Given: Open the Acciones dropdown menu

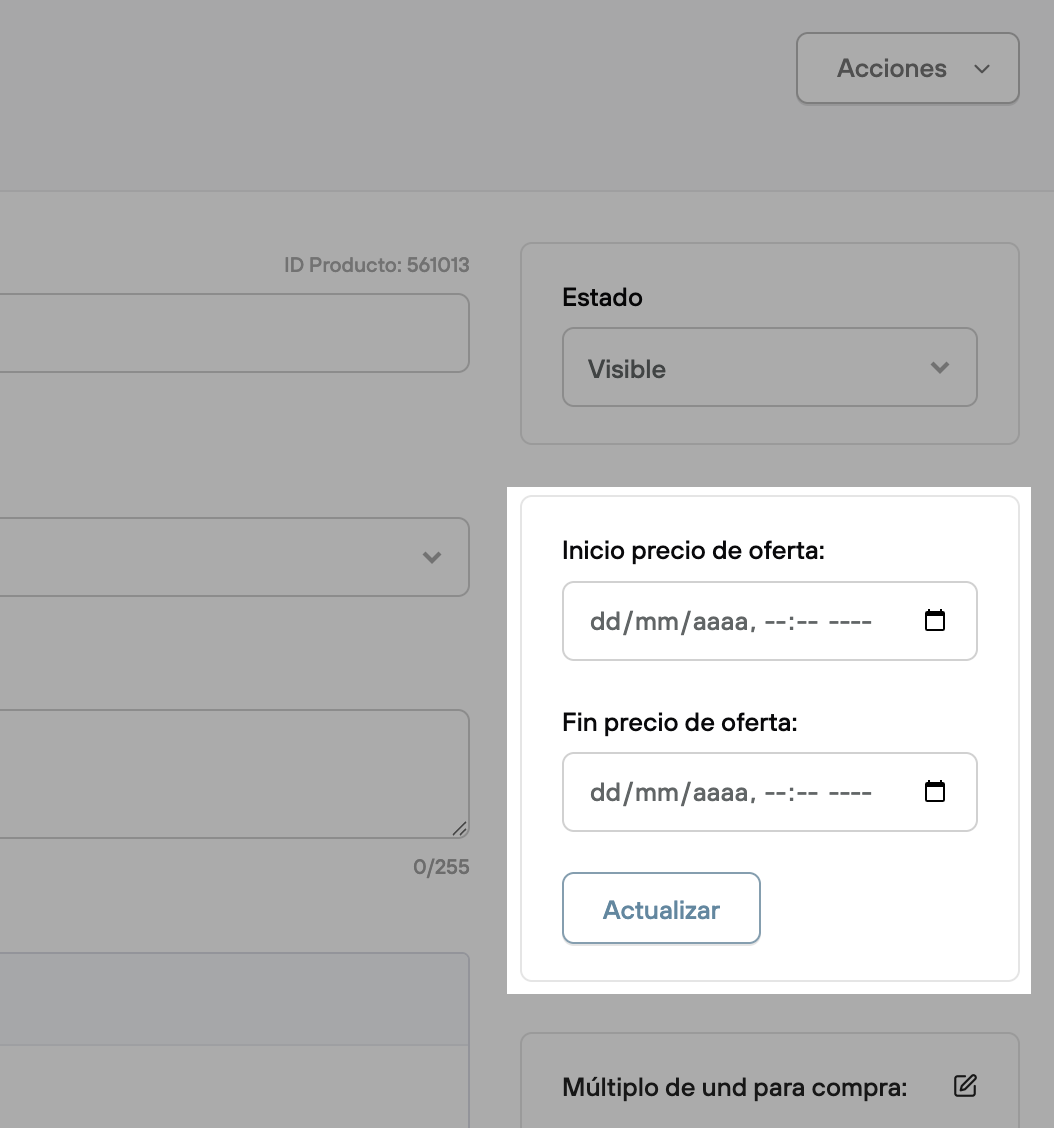Looking at the screenshot, I should [907, 68].
